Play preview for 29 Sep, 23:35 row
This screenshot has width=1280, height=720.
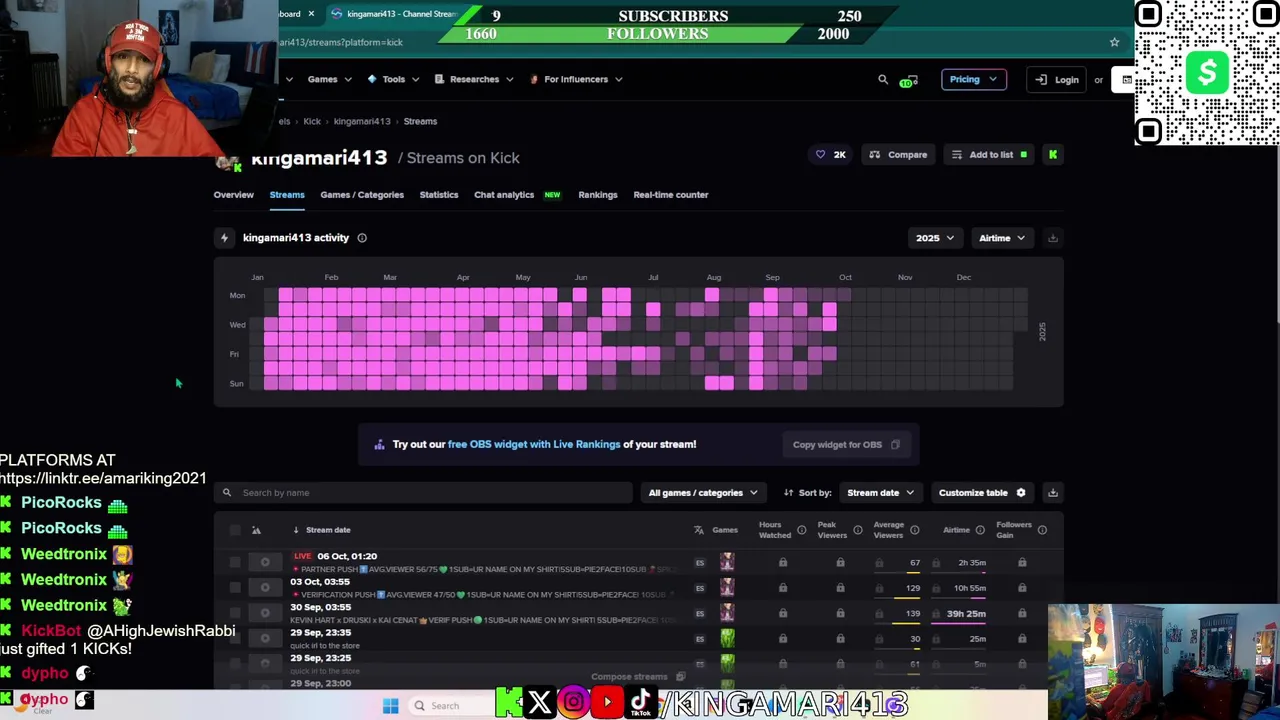265,638
